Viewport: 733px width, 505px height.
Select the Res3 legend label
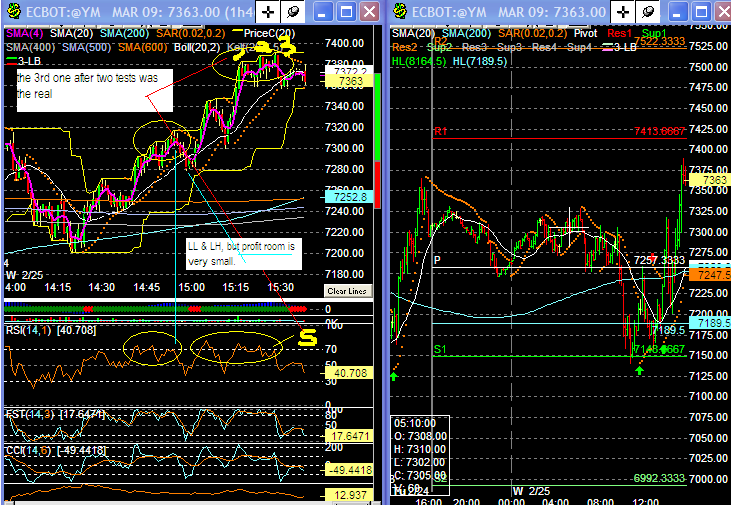pos(474,47)
